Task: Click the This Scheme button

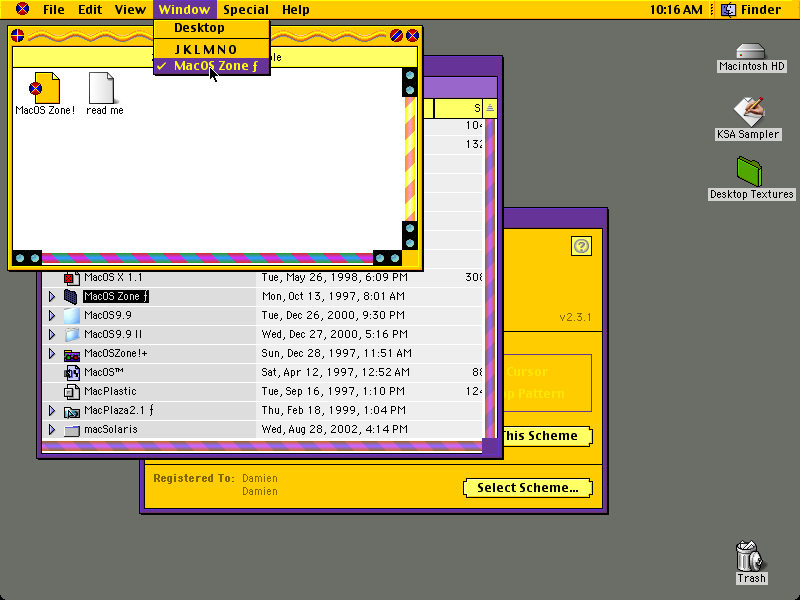Action: [x=547, y=436]
